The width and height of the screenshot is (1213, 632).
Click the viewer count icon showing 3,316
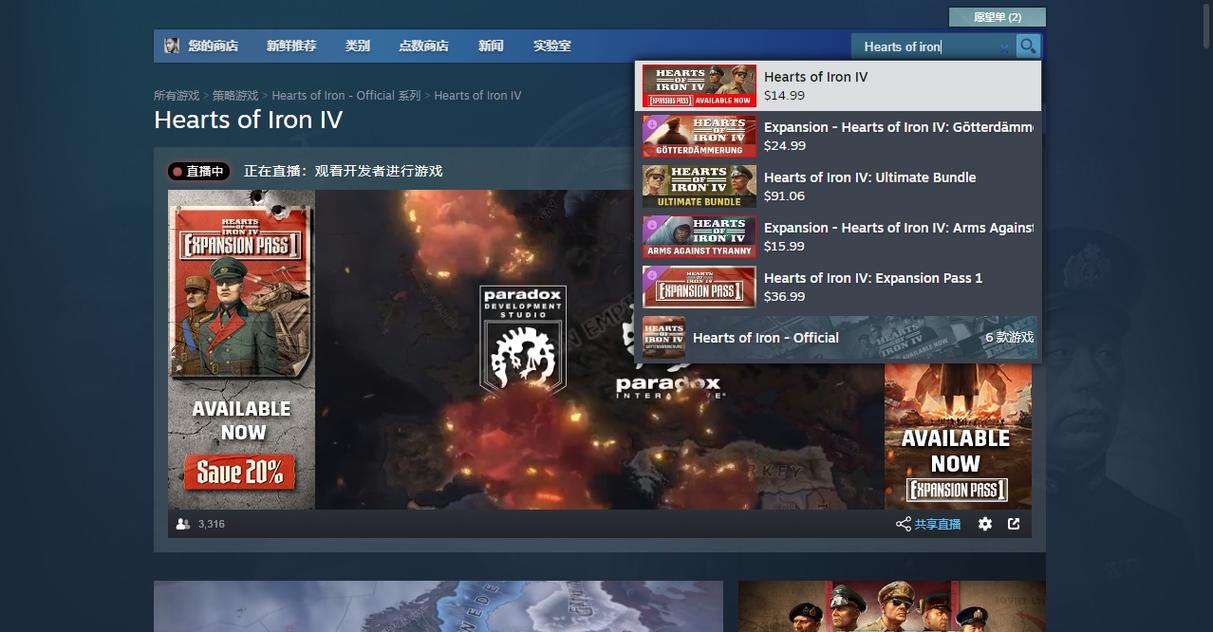[183, 524]
